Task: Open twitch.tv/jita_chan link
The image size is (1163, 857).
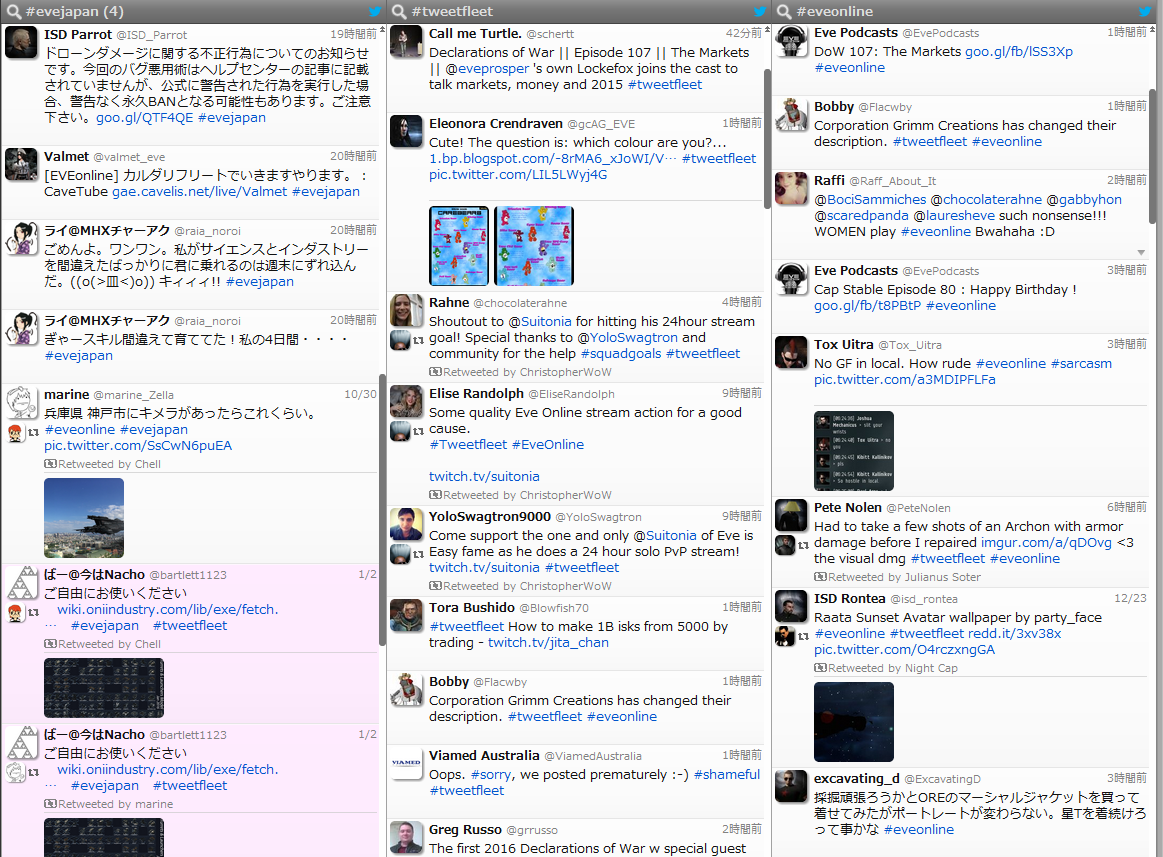Action: click(x=548, y=643)
